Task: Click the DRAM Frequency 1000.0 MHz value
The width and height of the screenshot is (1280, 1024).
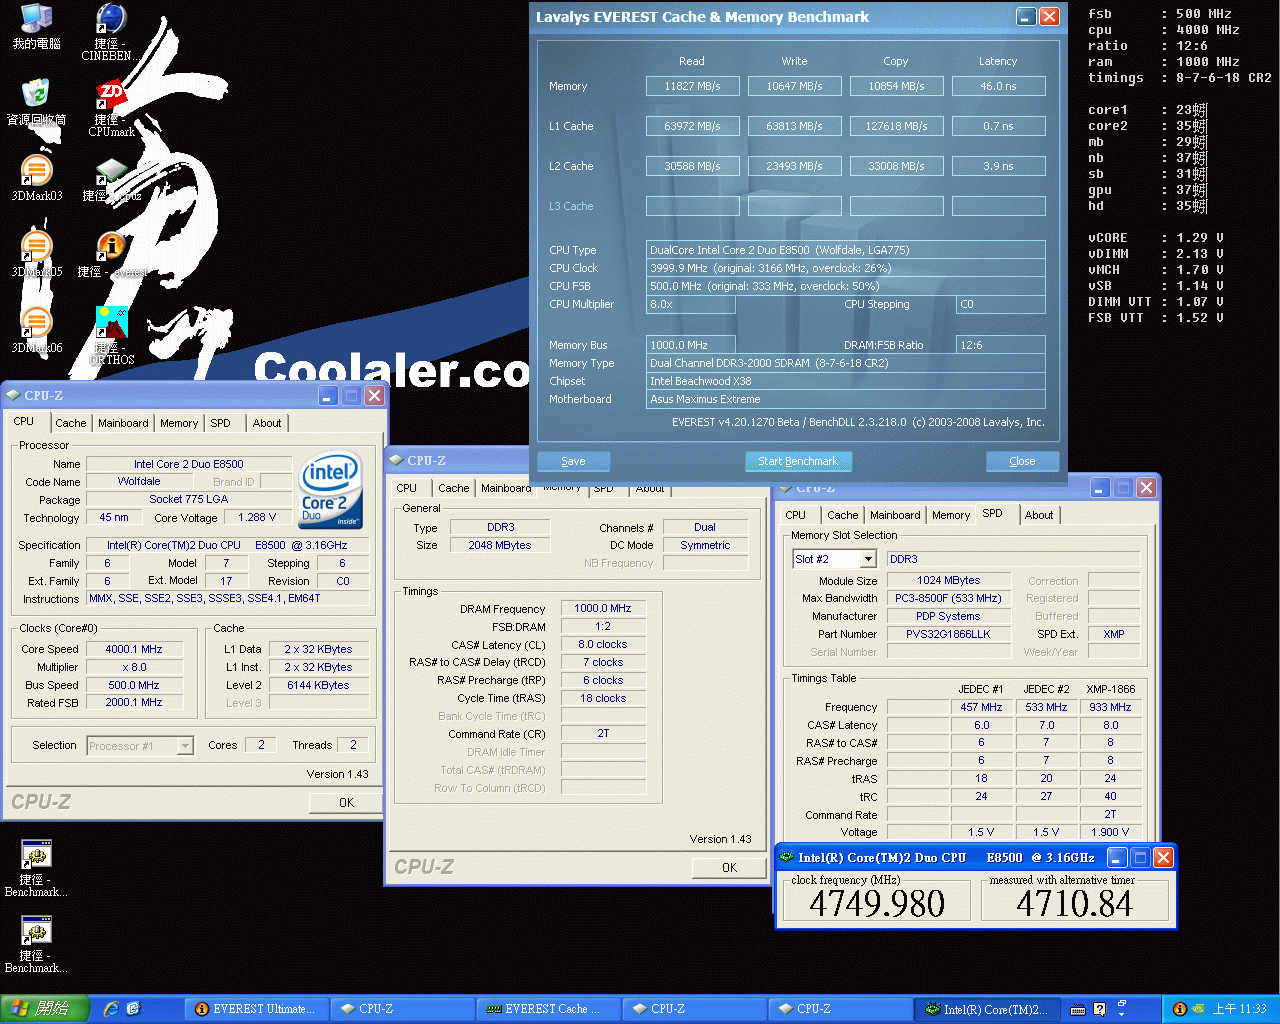Action: [603, 608]
